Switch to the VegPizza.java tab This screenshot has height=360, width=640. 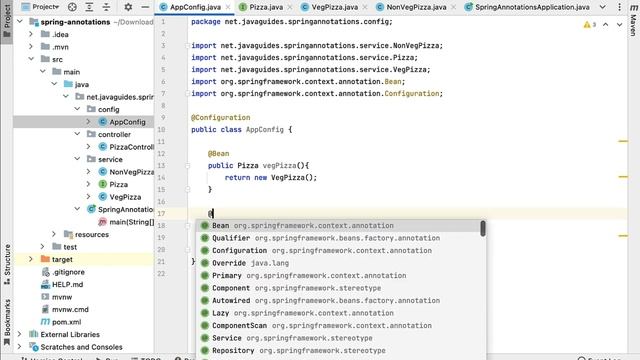coord(330,7)
